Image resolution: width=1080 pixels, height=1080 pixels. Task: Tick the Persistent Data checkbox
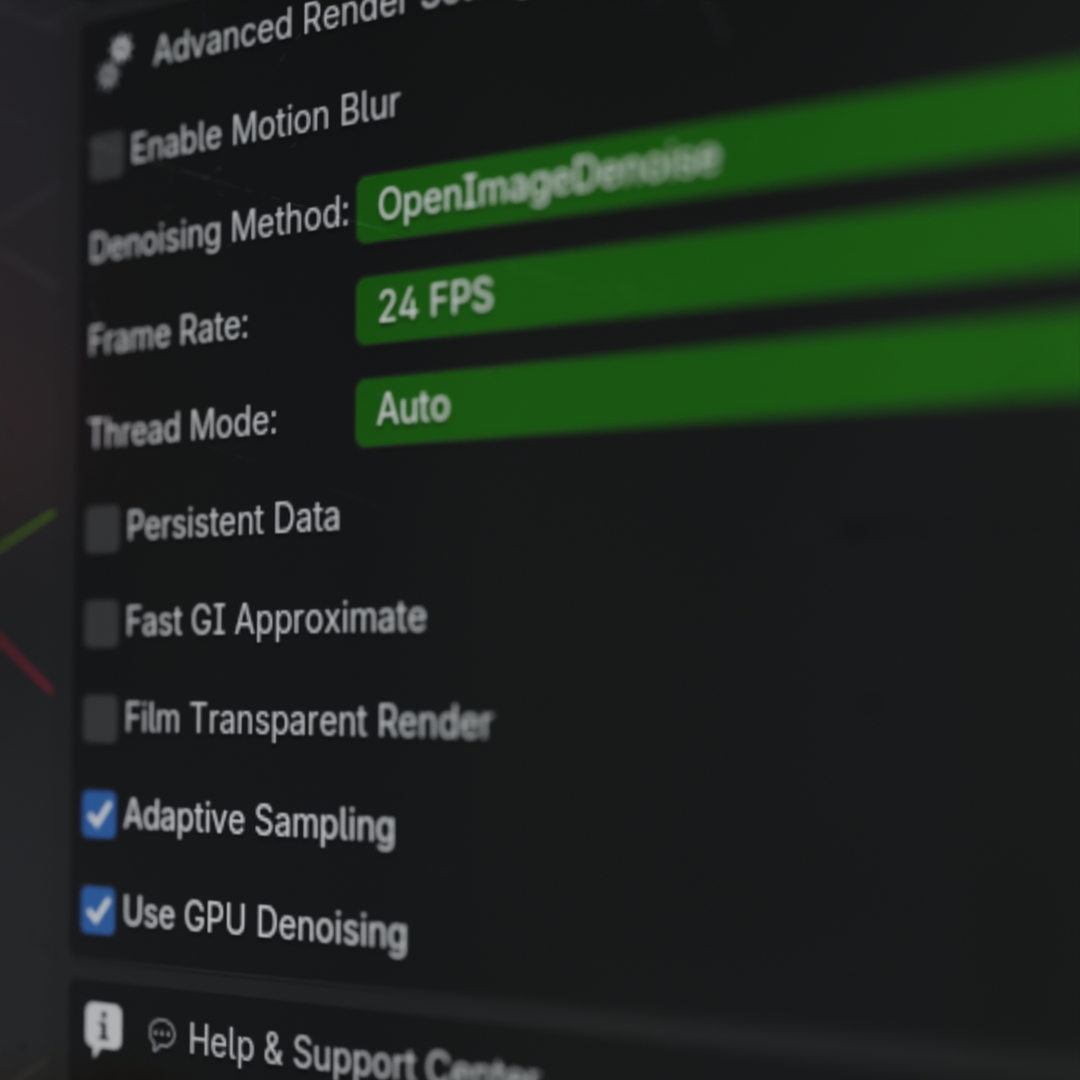(x=103, y=528)
